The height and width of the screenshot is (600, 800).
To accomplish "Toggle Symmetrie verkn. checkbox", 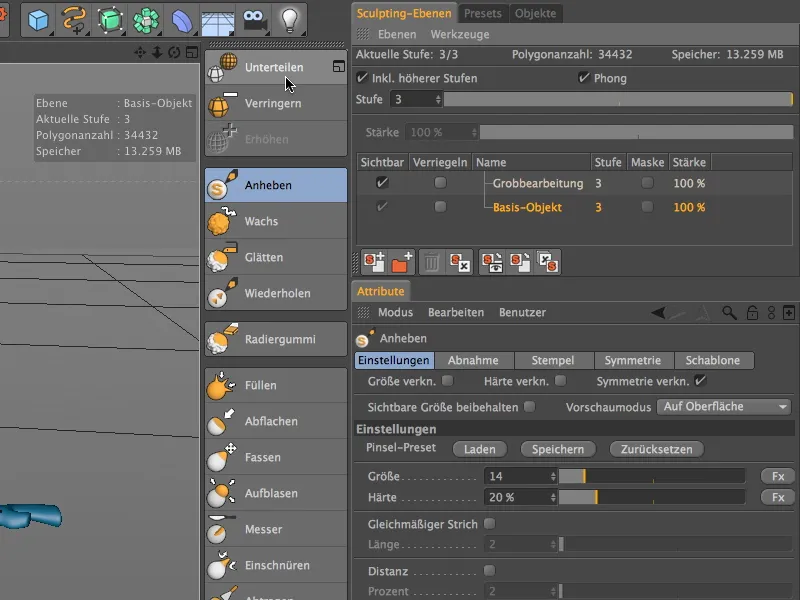I will [x=700, y=381].
